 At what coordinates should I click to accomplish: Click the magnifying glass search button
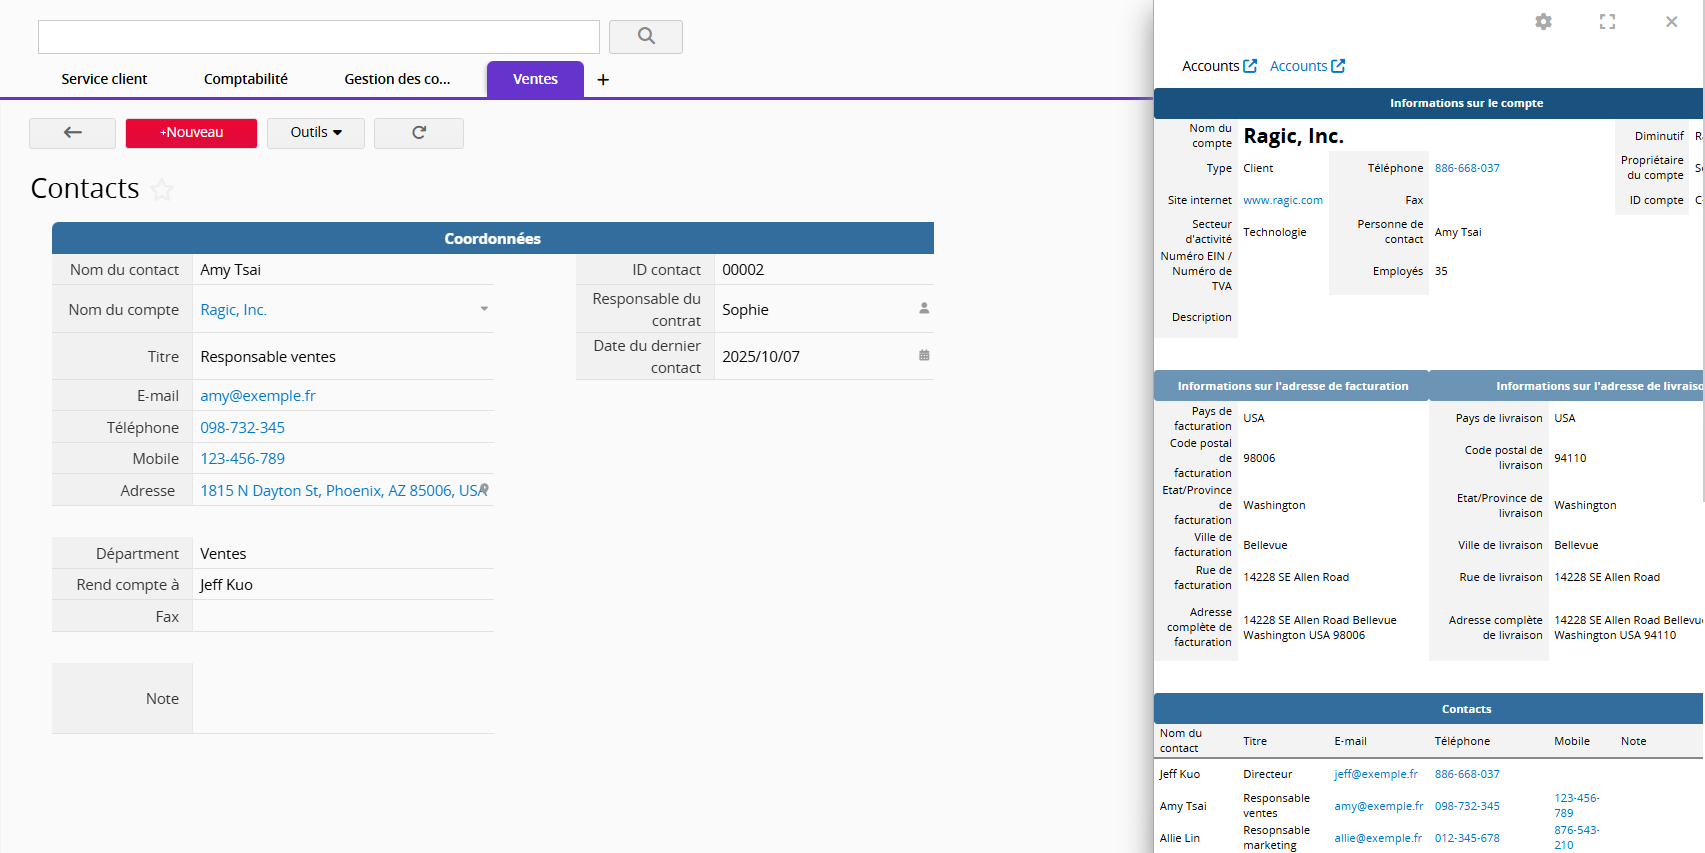[x=646, y=37]
